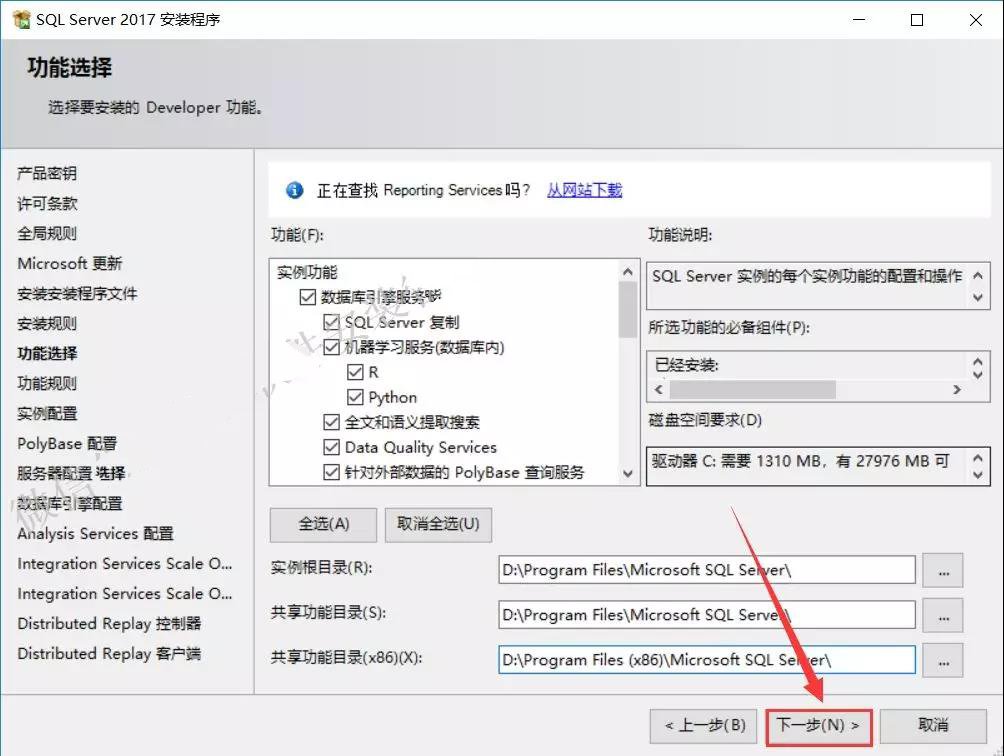Screen dimensions: 1004x756
Task: Click 下一步(N) button
Action: click(x=818, y=726)
